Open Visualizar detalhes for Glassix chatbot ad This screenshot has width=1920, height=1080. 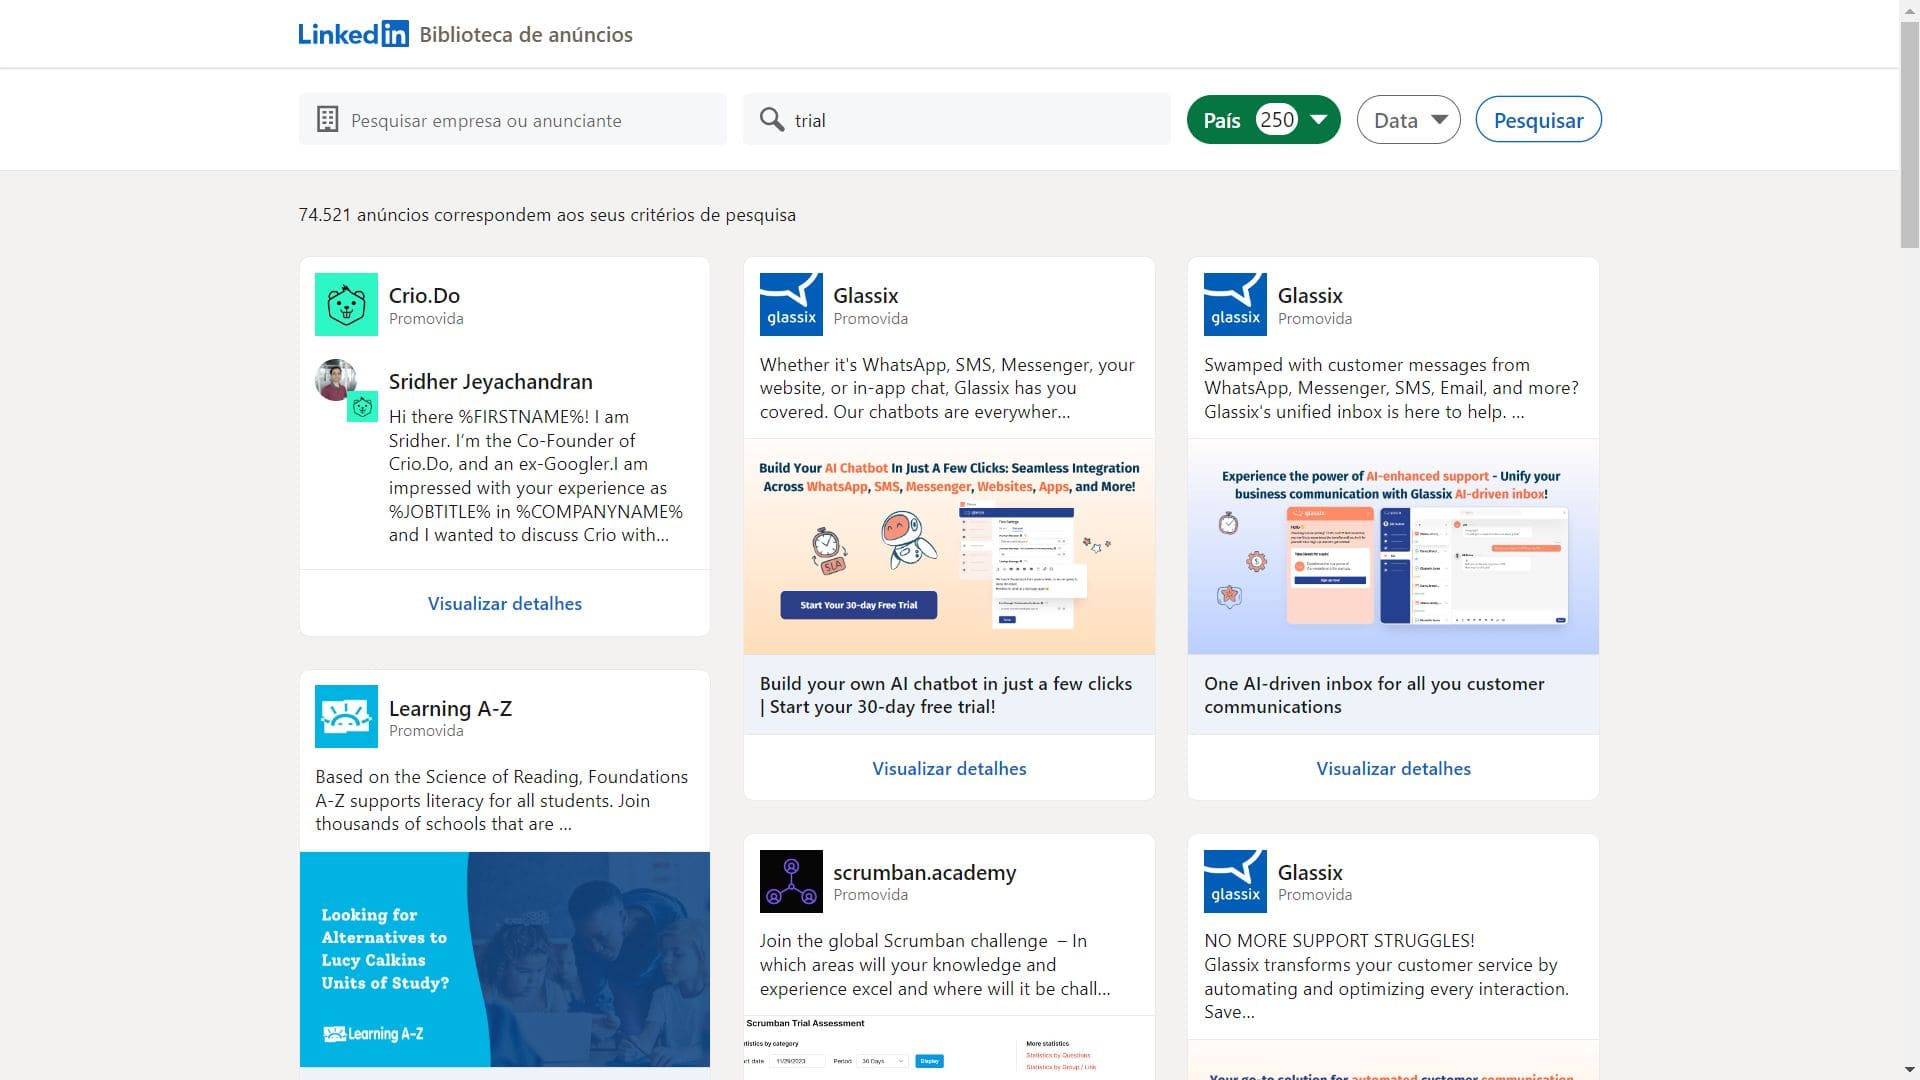pos(949,768)
